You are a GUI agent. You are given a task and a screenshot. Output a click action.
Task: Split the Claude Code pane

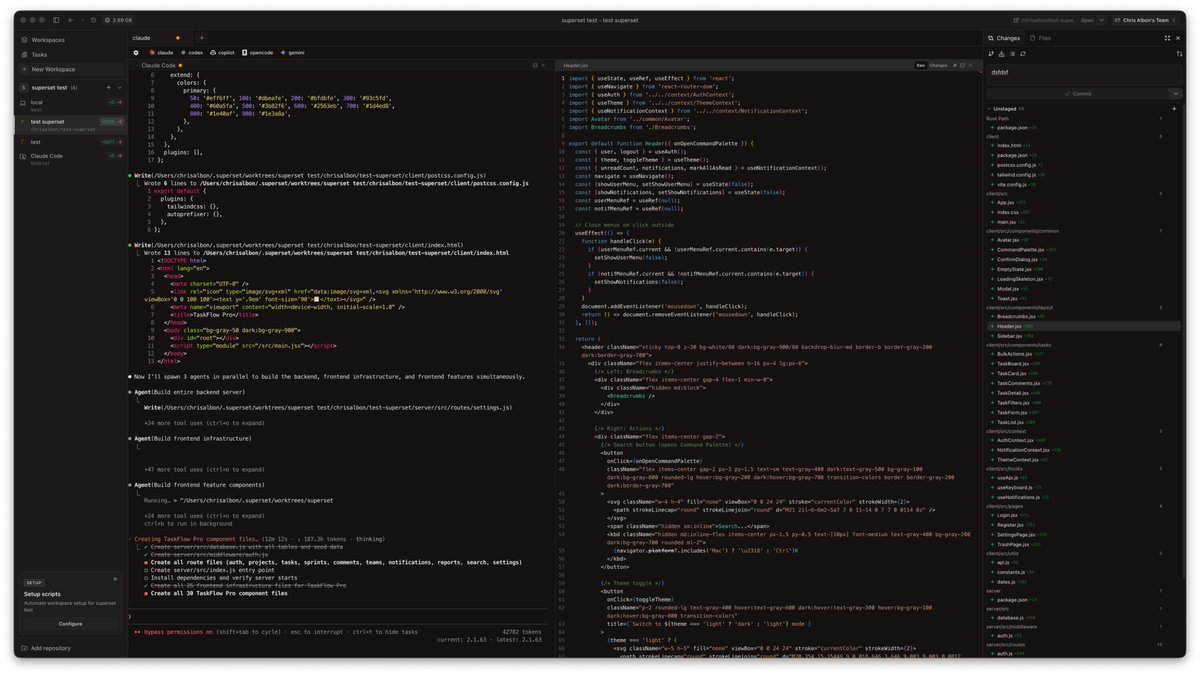coord(535,65)
